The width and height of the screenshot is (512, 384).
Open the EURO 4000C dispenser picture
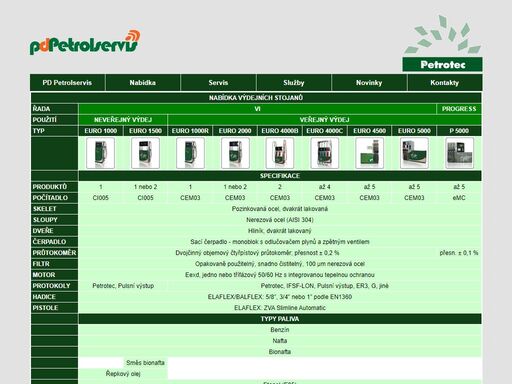coord(325,153)
